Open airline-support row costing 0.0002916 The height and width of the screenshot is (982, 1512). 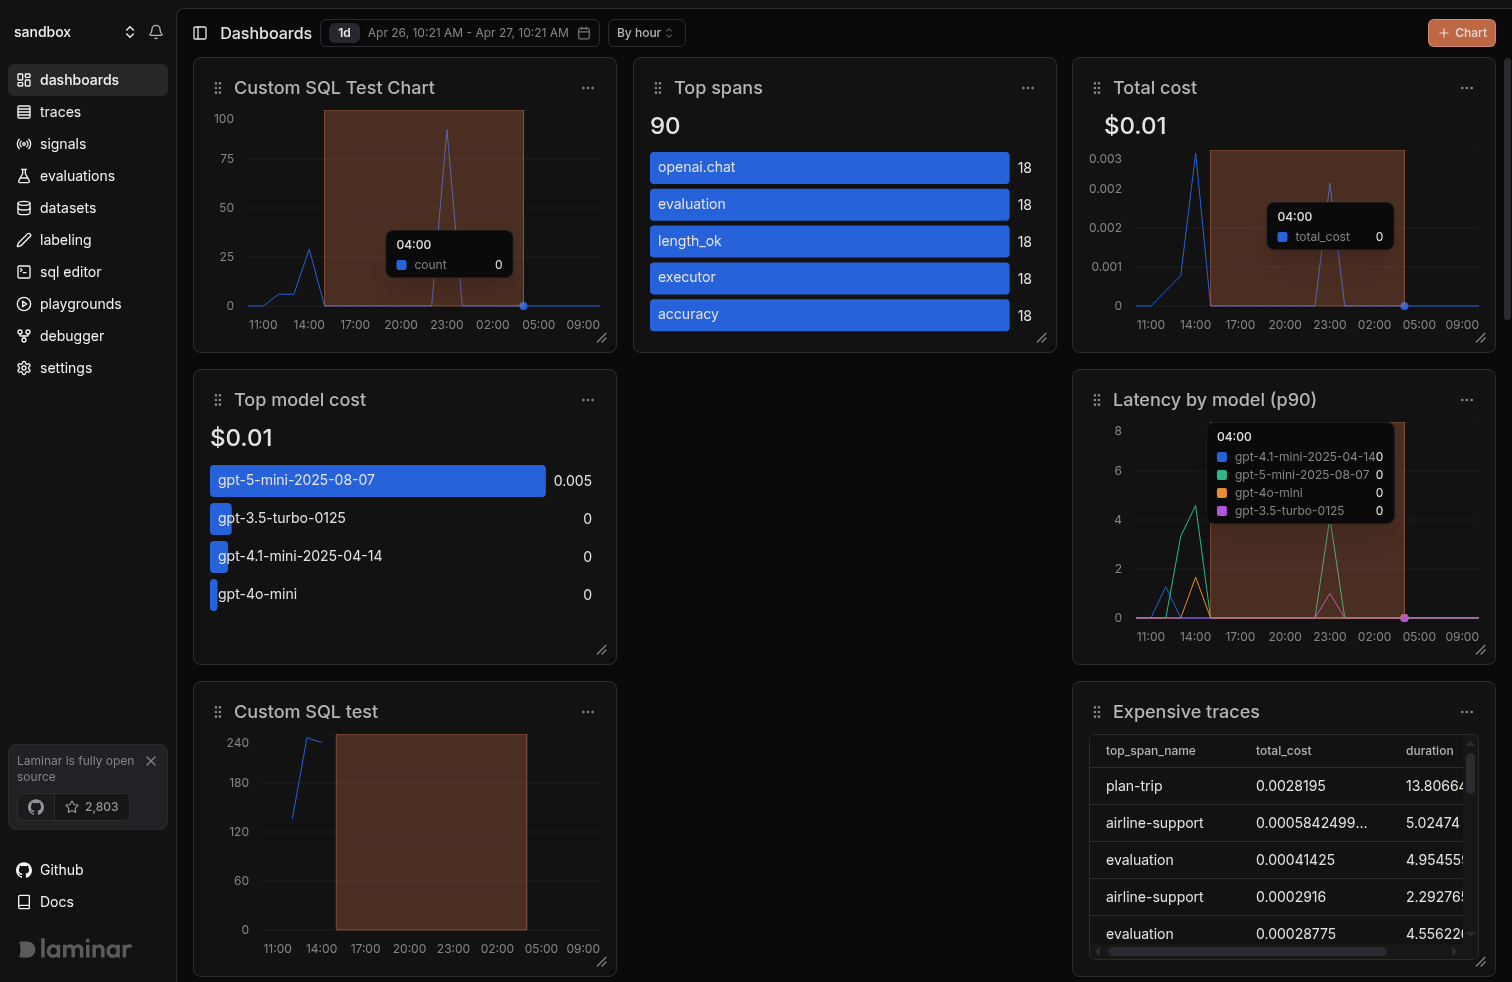(1277, 897)
